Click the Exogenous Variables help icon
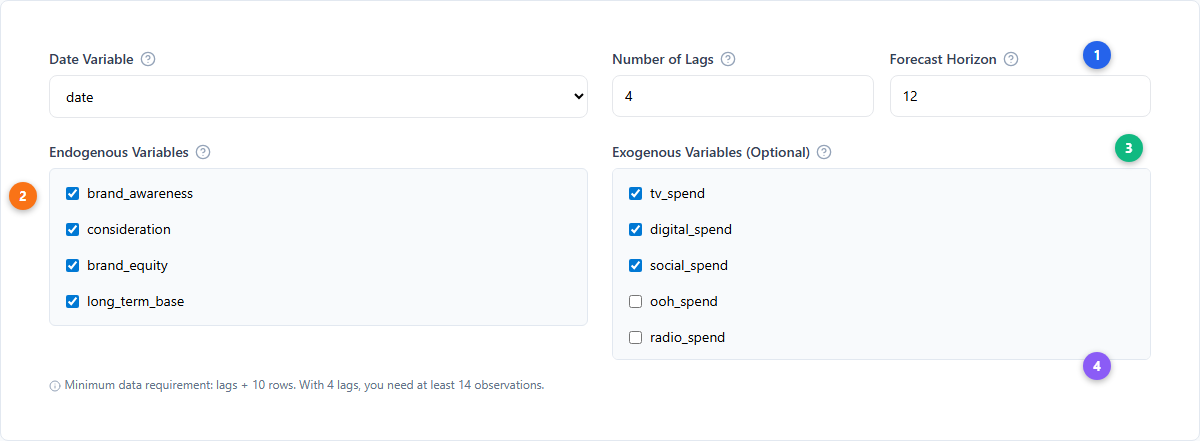The width and height of the screenshot is (1200, 441). (x=824, y=153)
